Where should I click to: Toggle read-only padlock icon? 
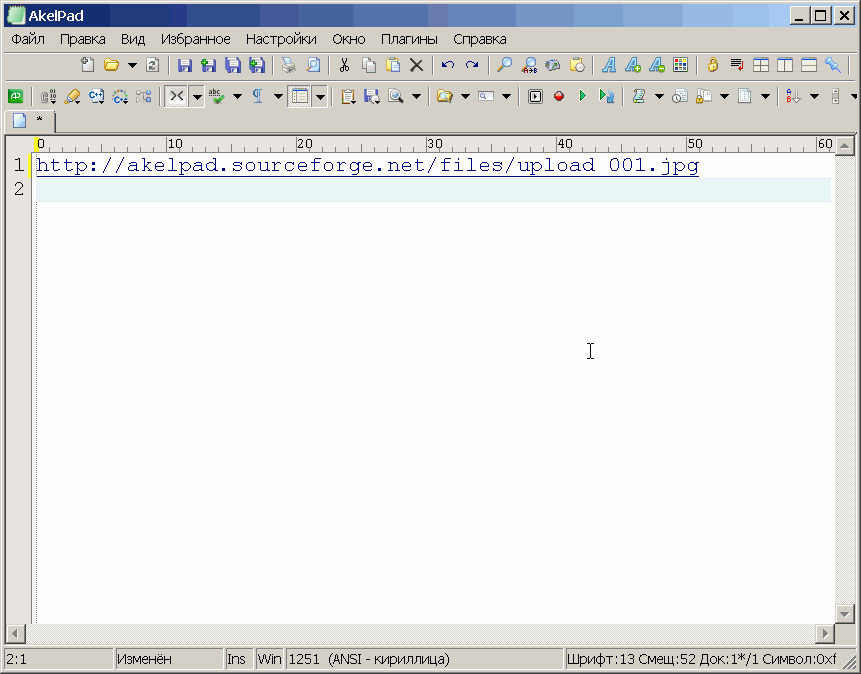click(x=713, y=65)
